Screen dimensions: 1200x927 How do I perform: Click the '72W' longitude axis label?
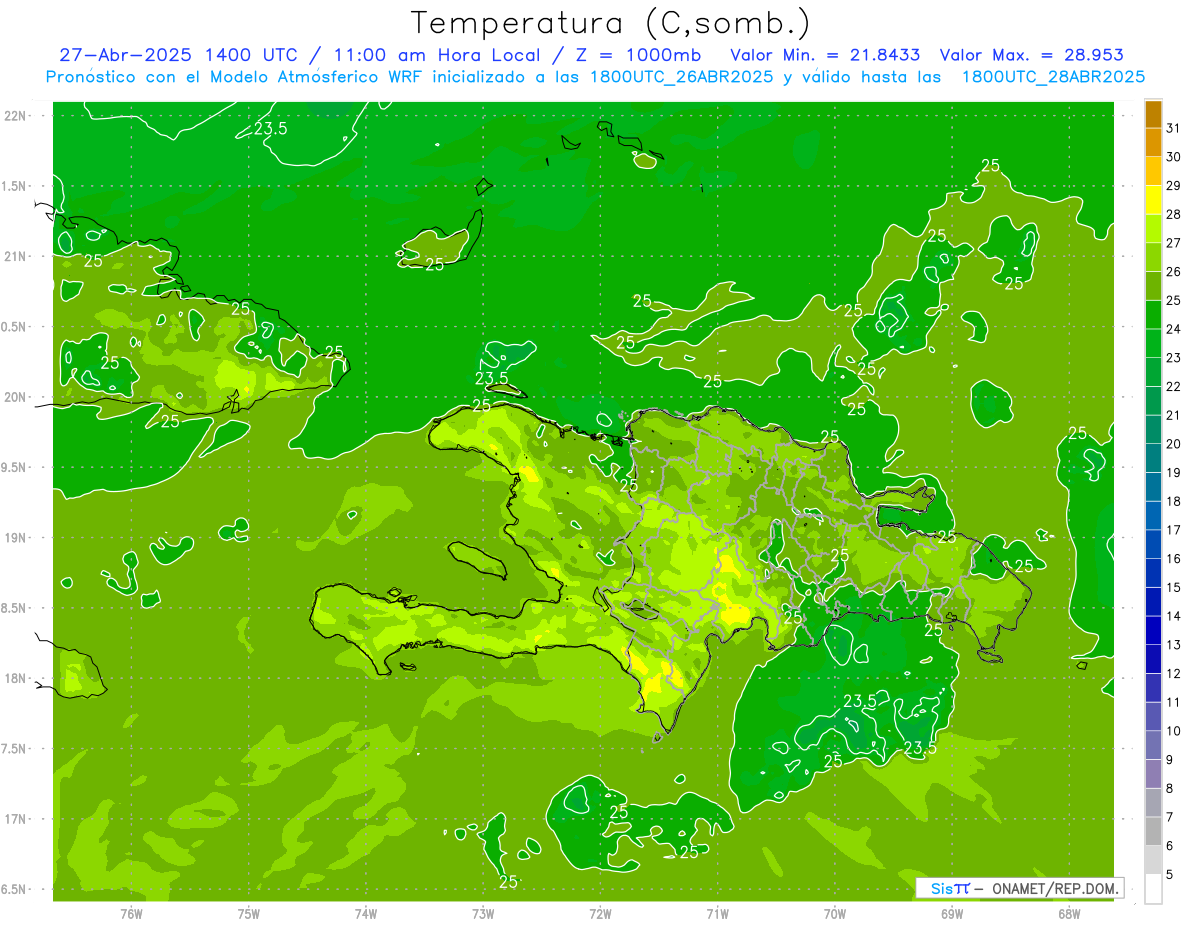tap(600, 913)
